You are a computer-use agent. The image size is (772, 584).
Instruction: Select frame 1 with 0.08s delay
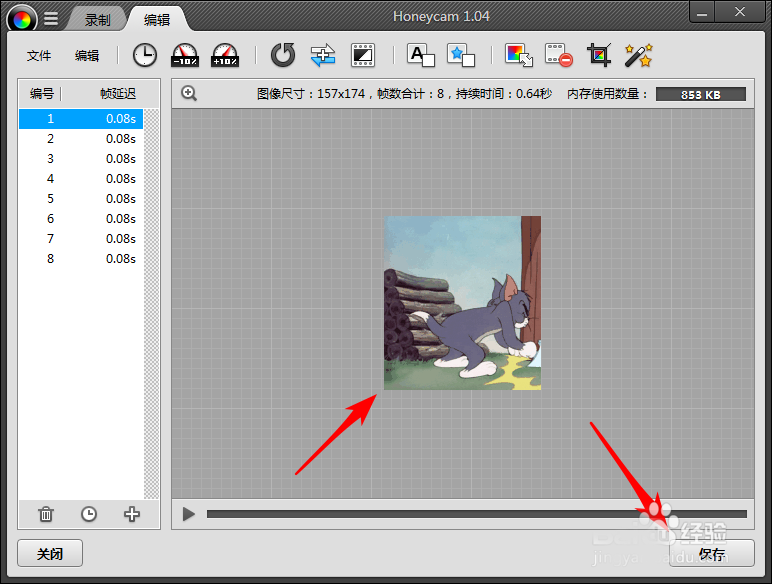(x=81, y=119)
